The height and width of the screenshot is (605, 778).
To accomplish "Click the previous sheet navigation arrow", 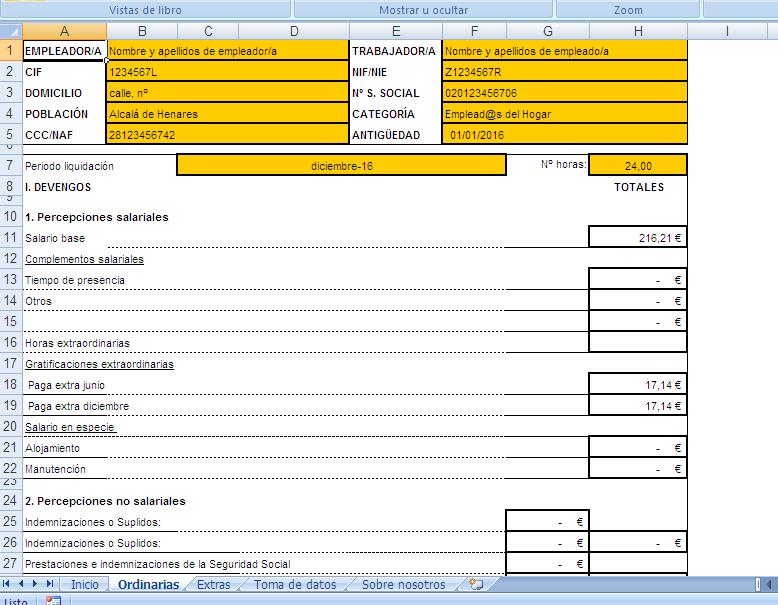I will point(22,584).
